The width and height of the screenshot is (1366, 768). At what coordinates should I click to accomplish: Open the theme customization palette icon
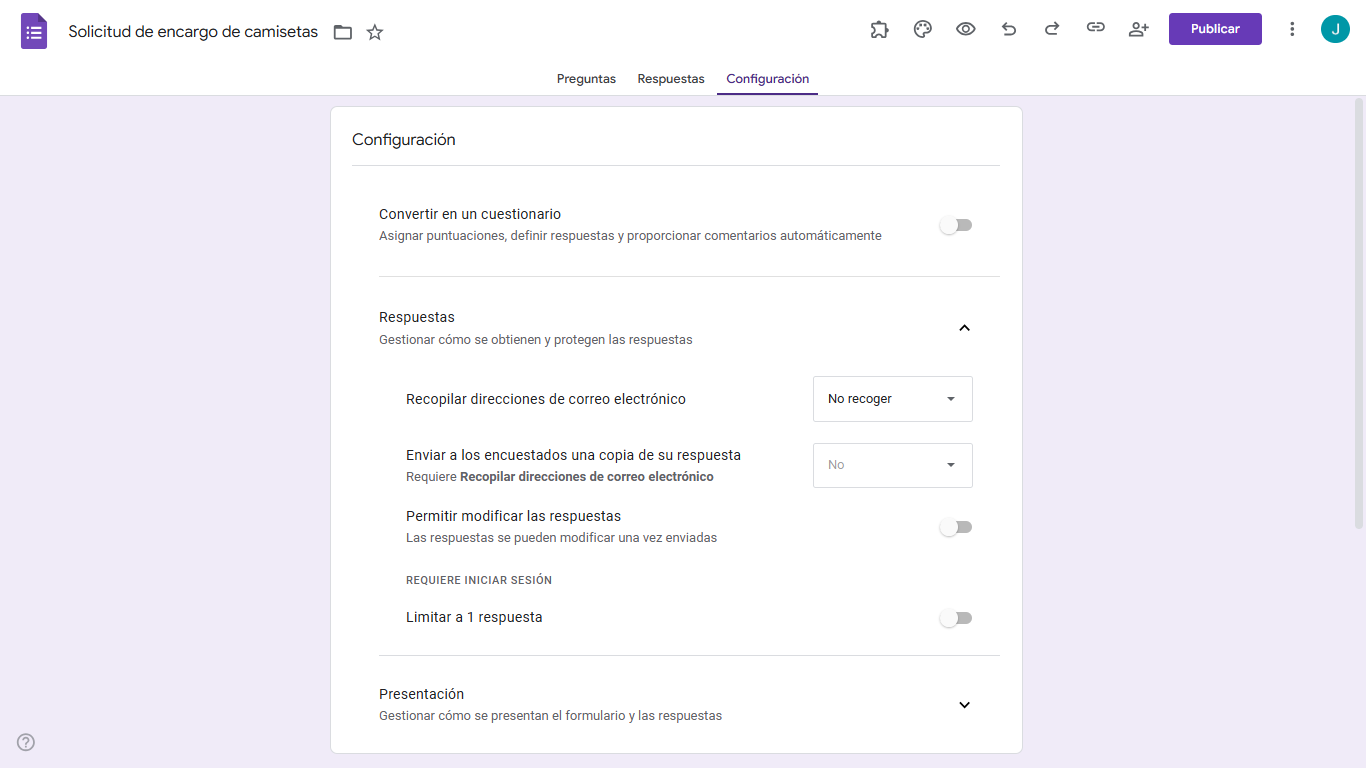(x=922, y=29)
